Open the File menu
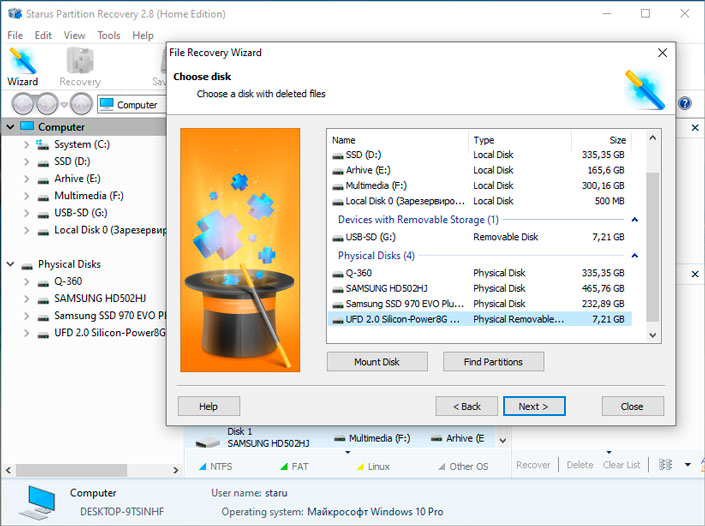 tap(15, 35)
